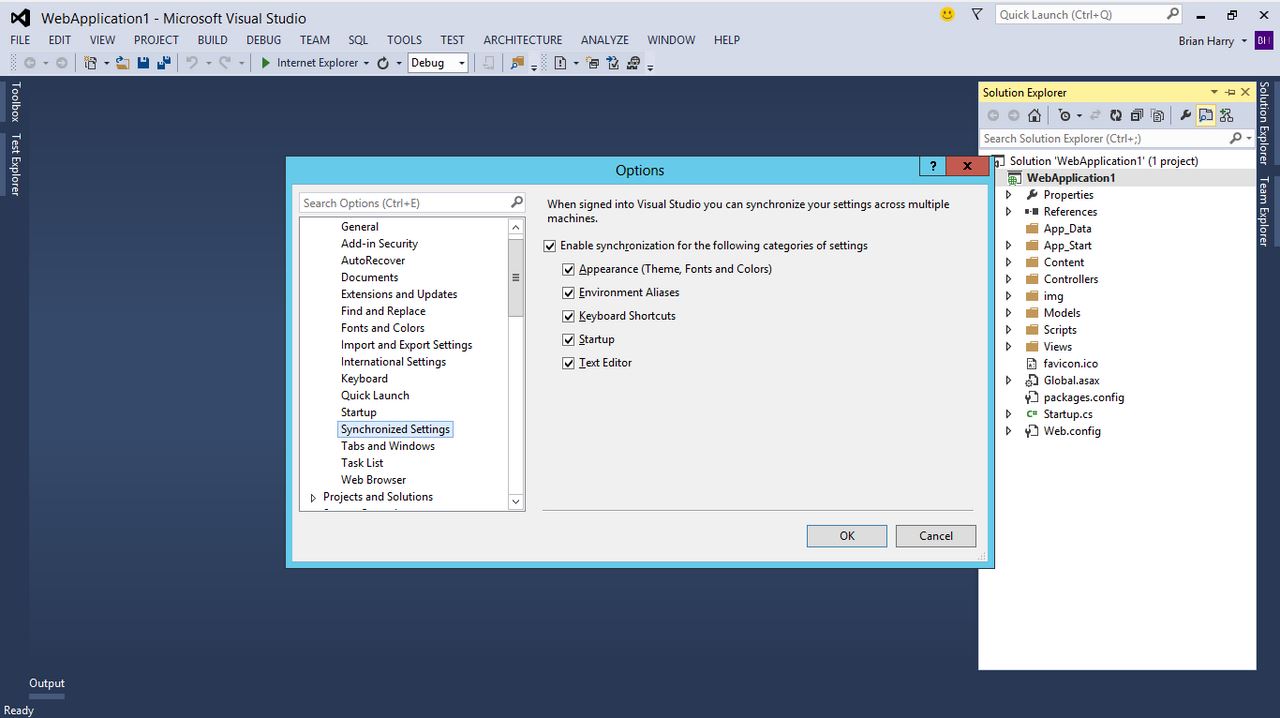The width and height of the screenshot is (1280, 718).
Task: Toggle the Environment Aliases checkbox
Action: [569, 293]
